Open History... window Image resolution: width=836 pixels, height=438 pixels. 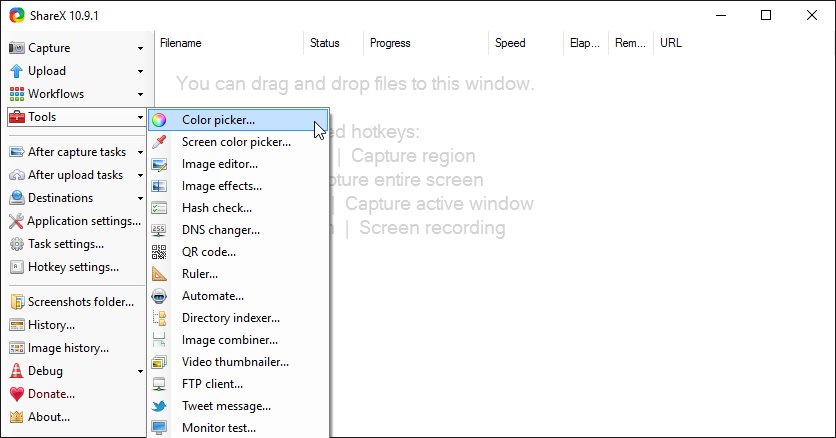tap(75, 325)
